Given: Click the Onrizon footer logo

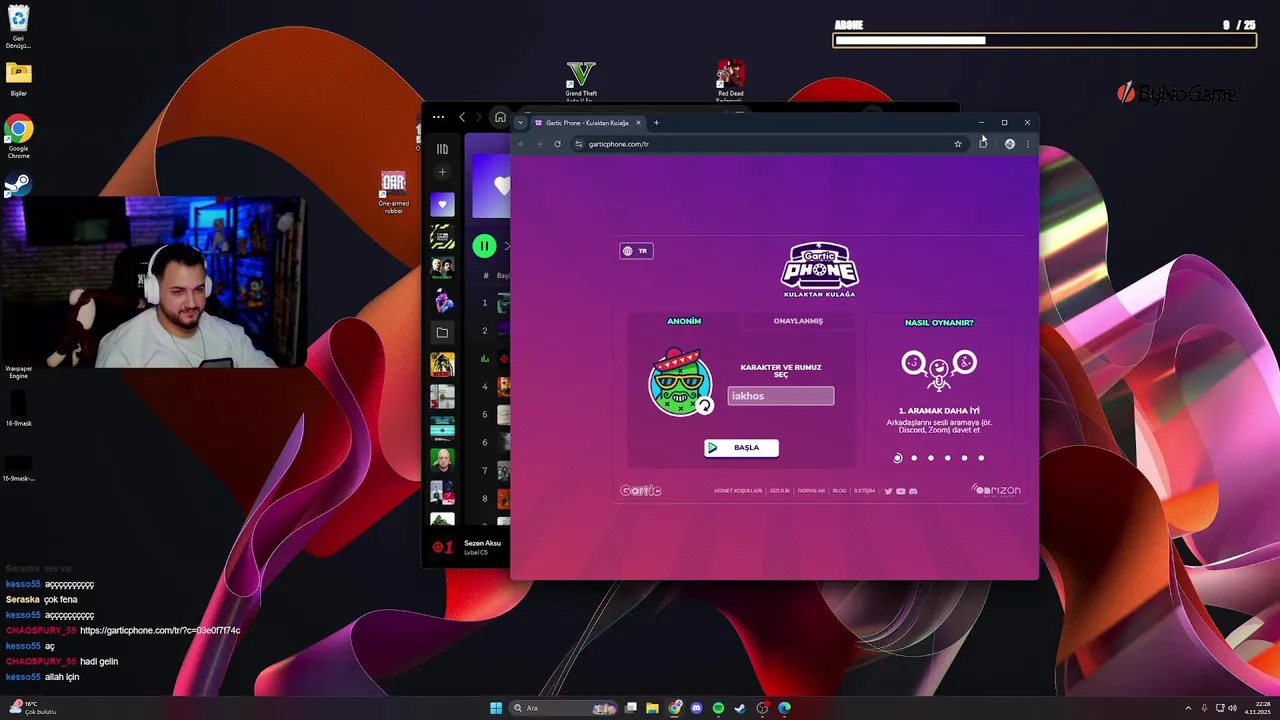Looking at the screenshot, I should (996, 490).
